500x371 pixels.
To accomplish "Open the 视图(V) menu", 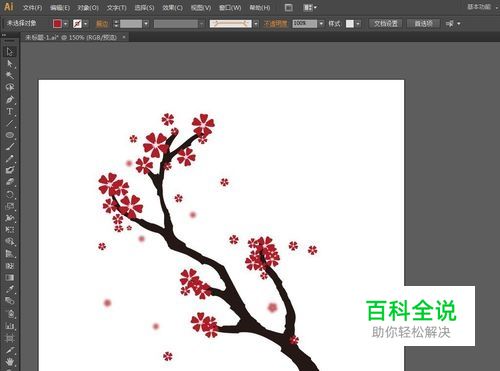I will 201,8.
